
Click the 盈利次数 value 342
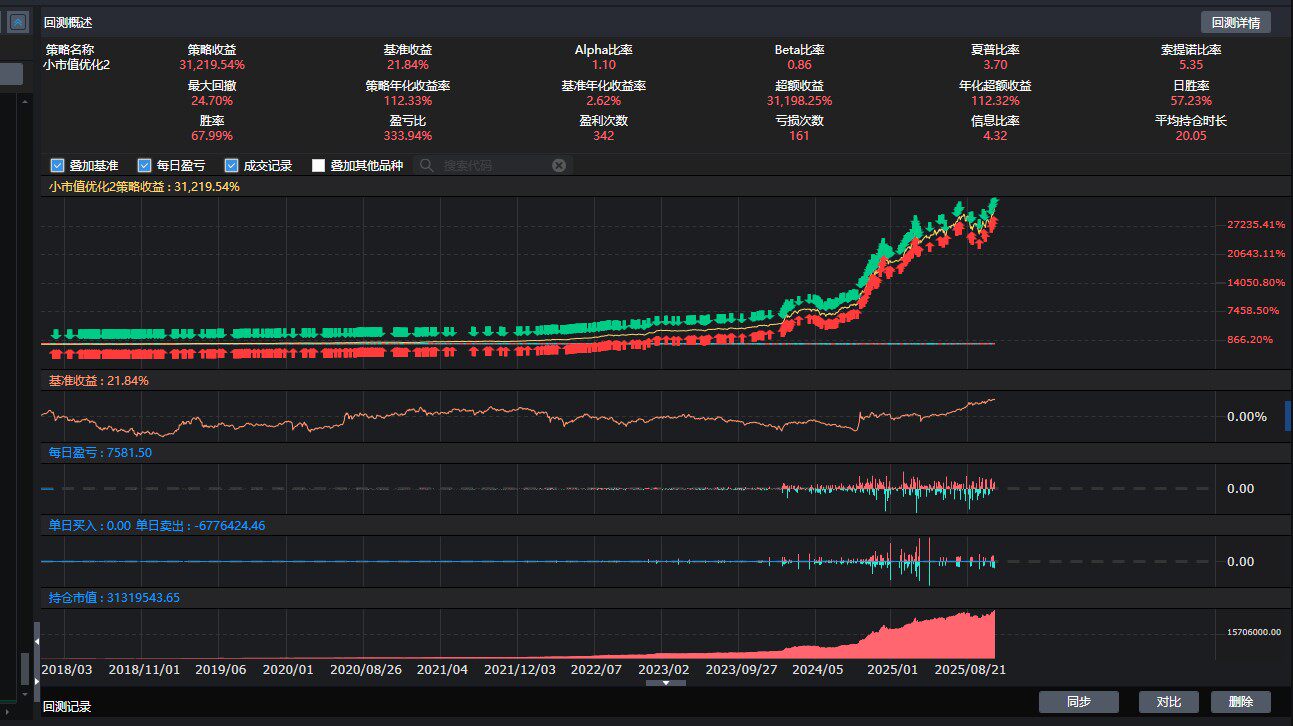(604, 136)
